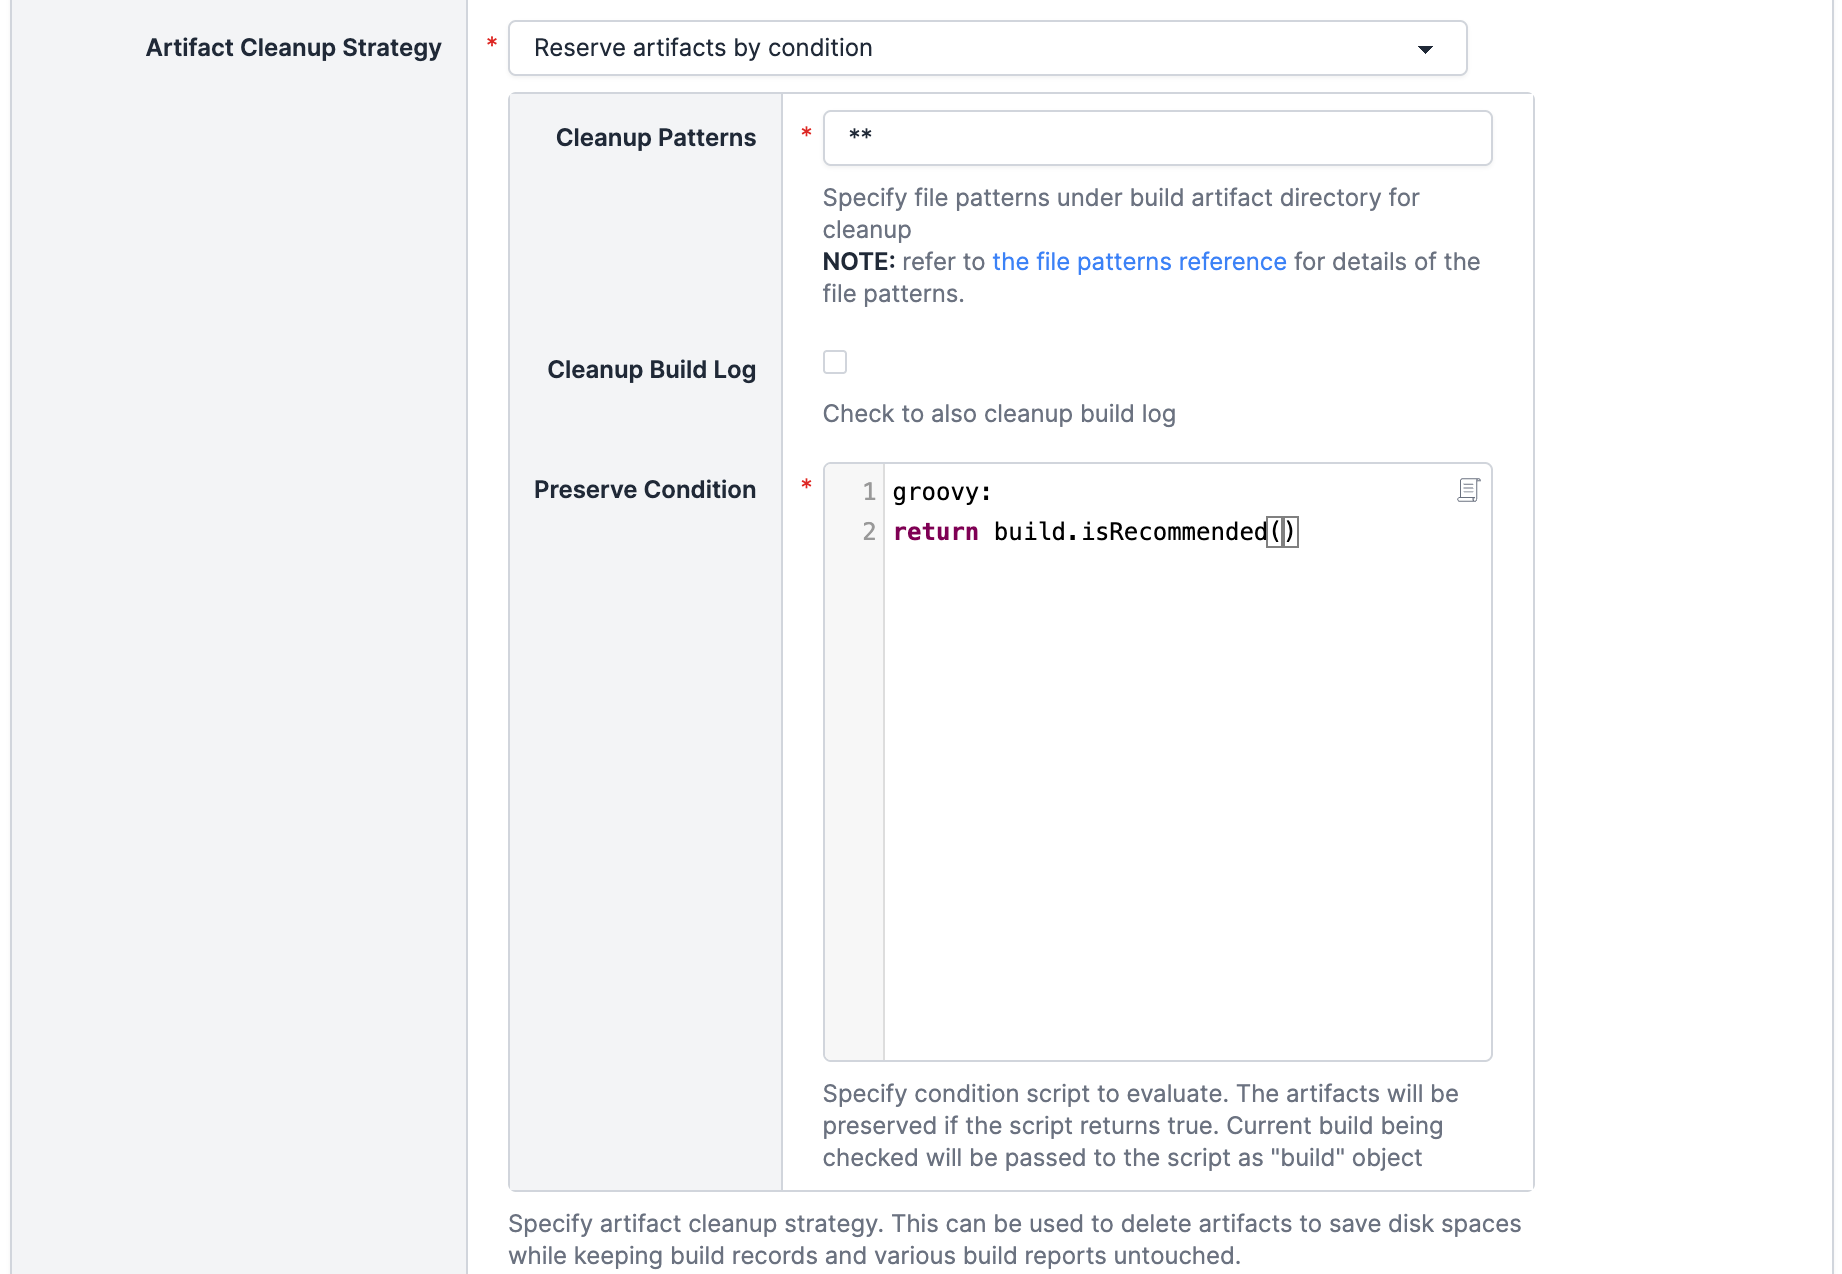Click 'build.isRecommended' in the code editor
The height and width of the screenshot is (1274, 1842).
click(1130, 532)
